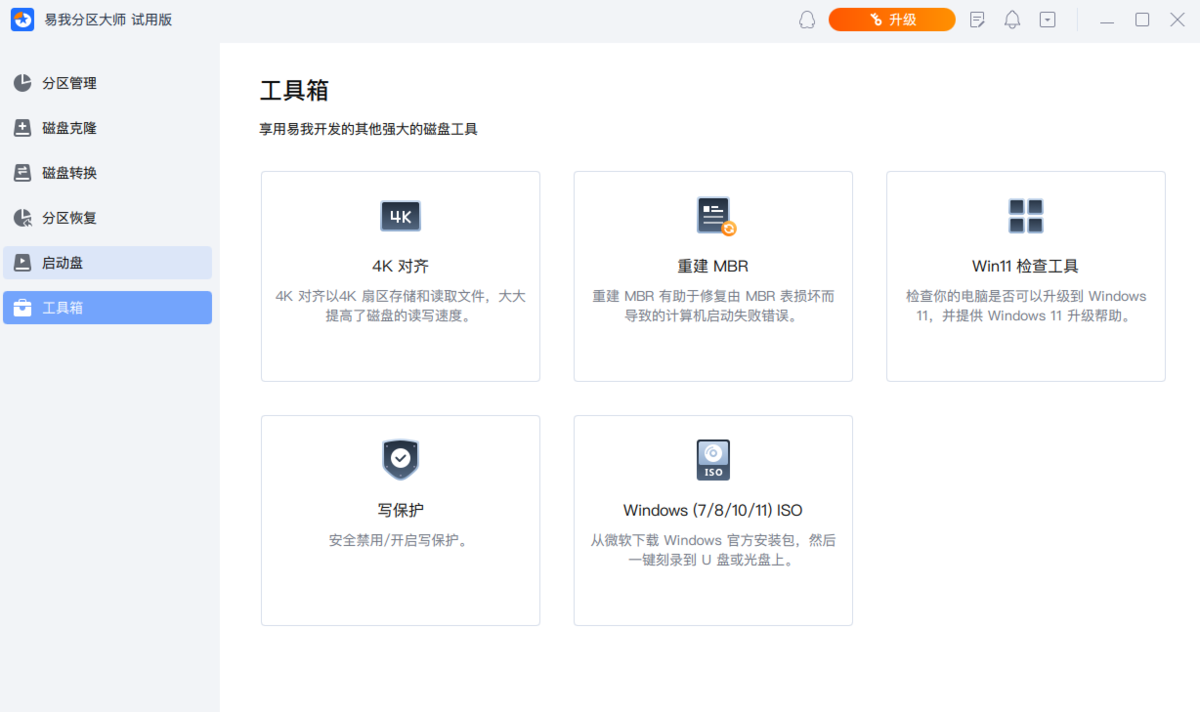Click the 重建 MBR tool card
The height and width of the screenshot is (712, 1200).
(712, 276)
